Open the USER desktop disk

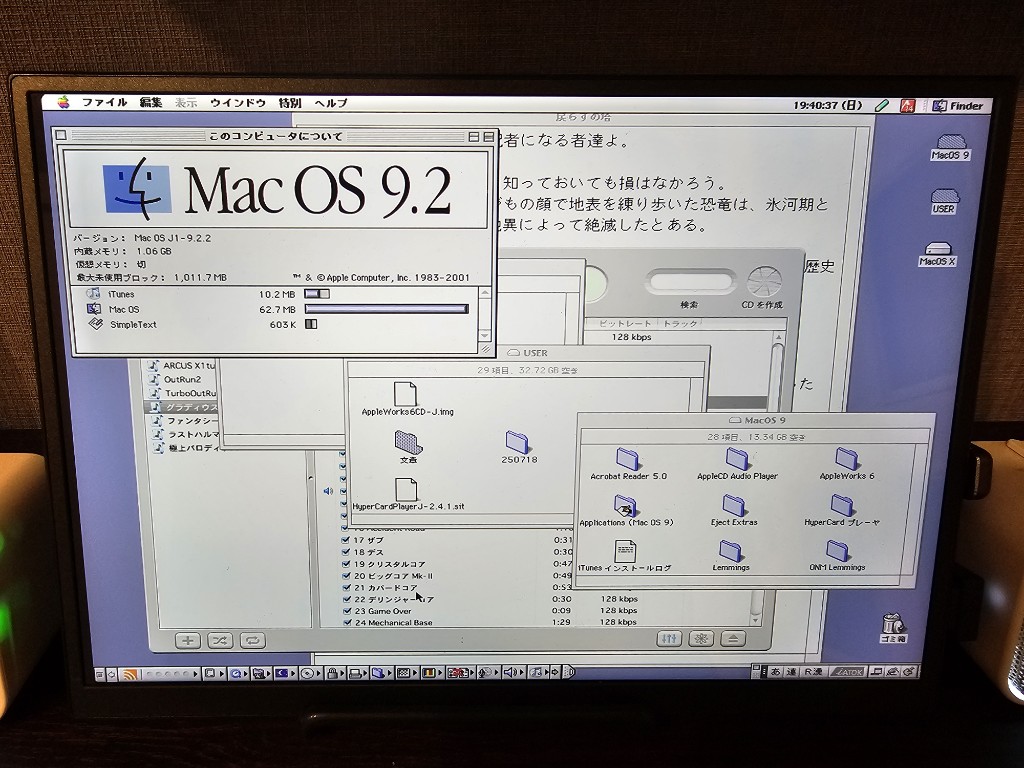coord(943,201)
